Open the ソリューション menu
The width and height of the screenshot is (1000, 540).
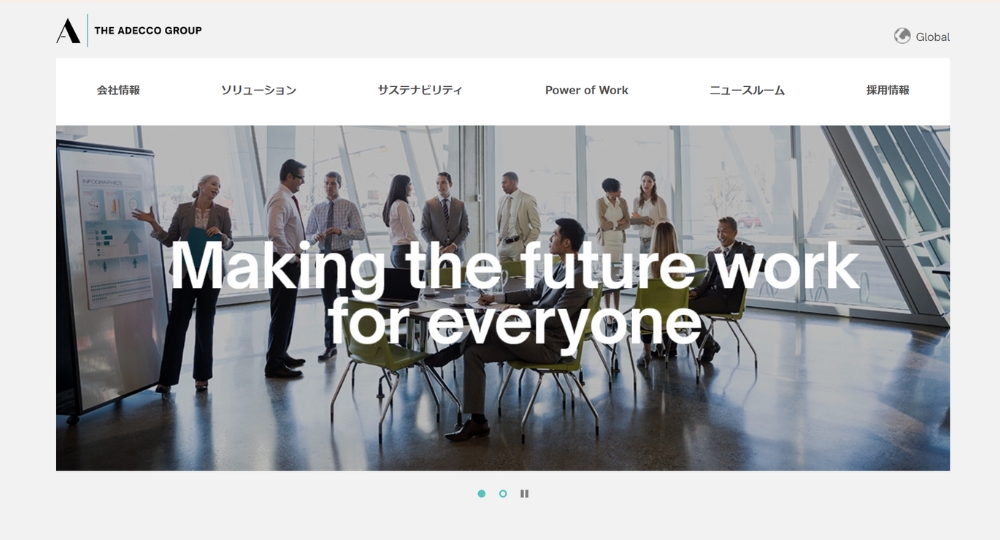(x=259, y=91)
